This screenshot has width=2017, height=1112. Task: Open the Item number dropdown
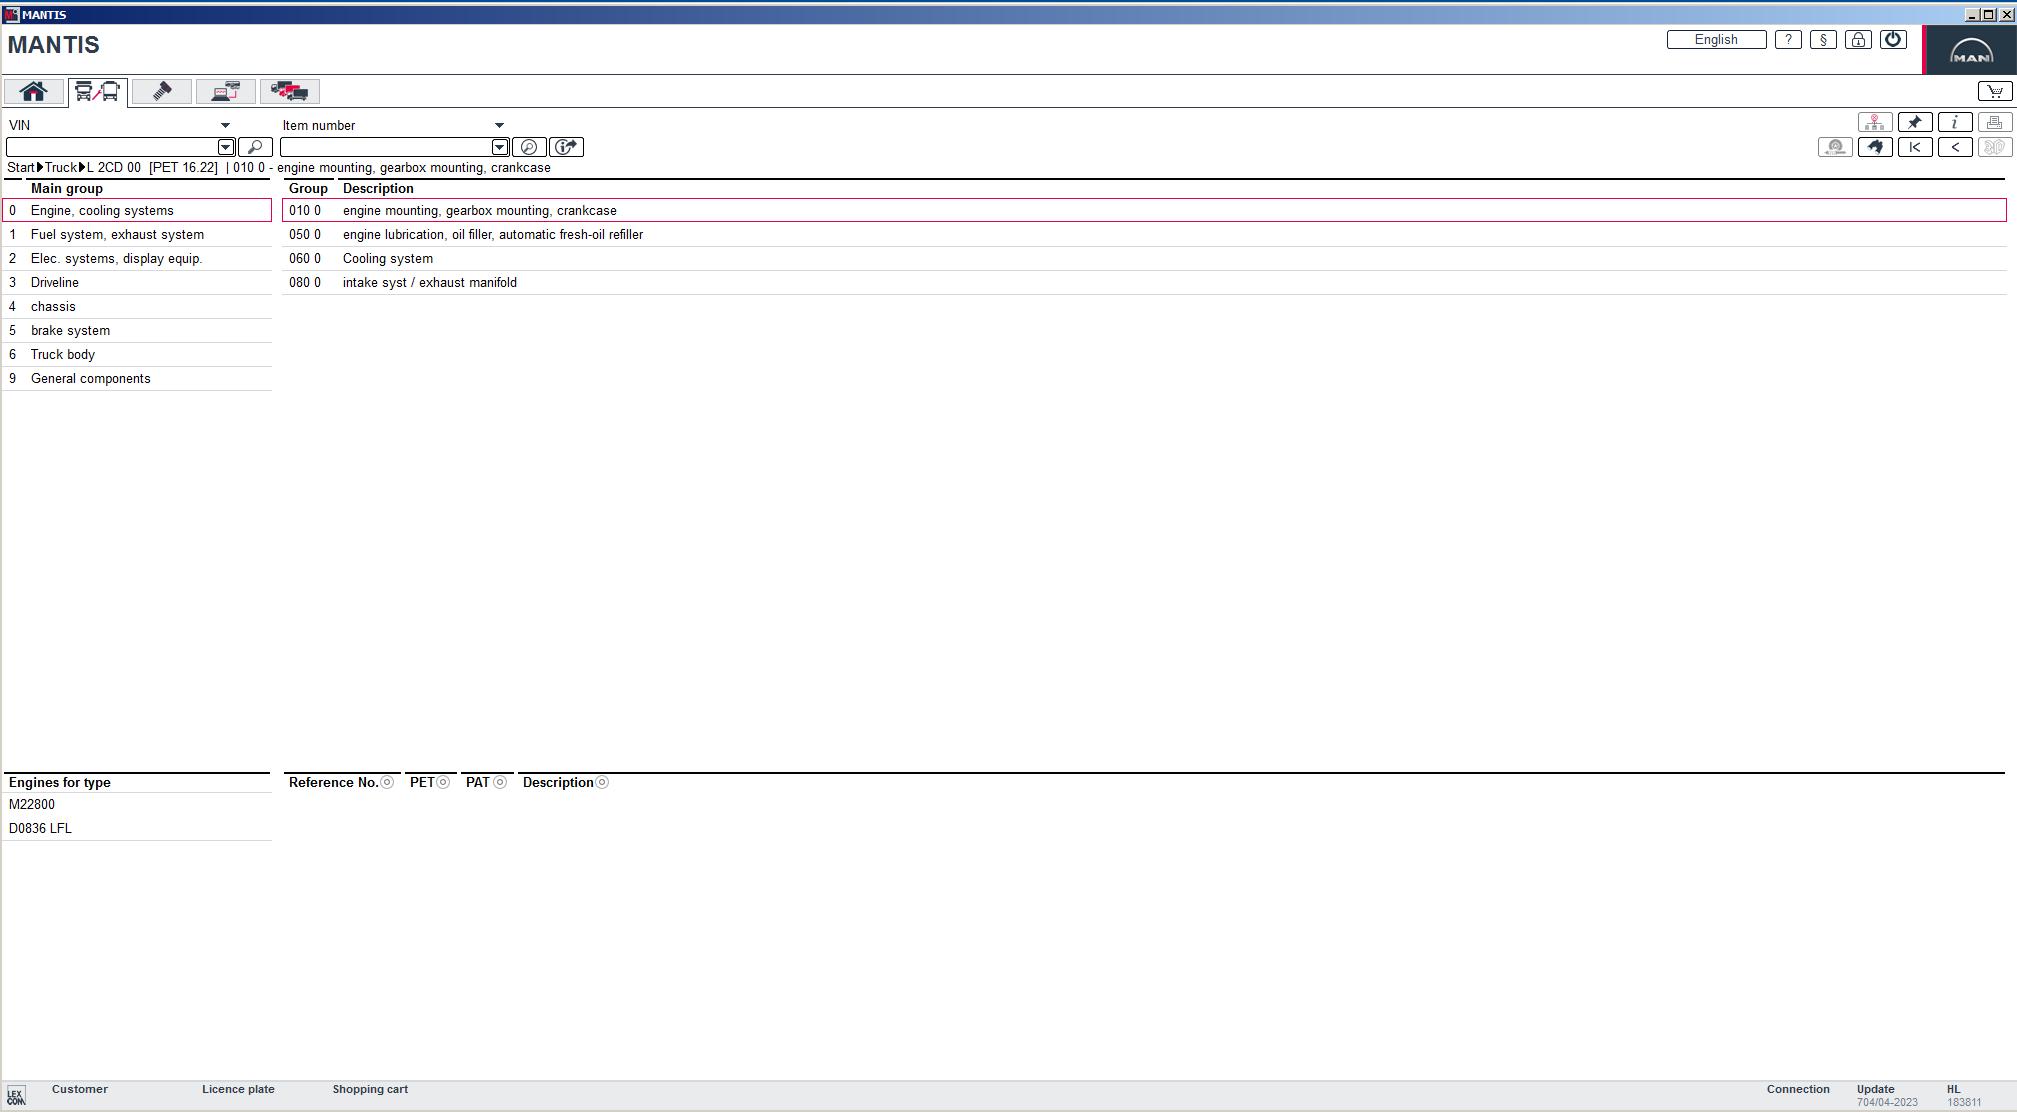tap(500, 124)
